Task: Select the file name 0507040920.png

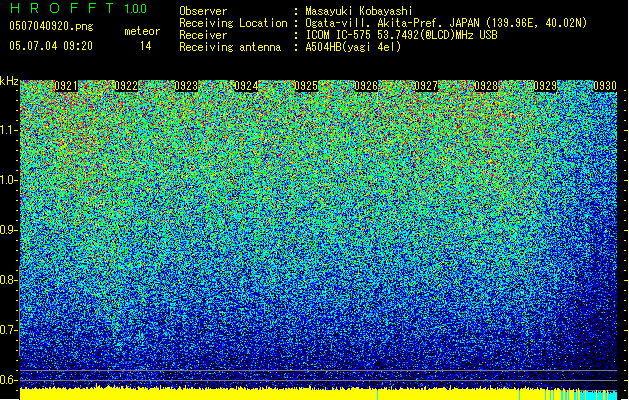Action: click(51, 26)
